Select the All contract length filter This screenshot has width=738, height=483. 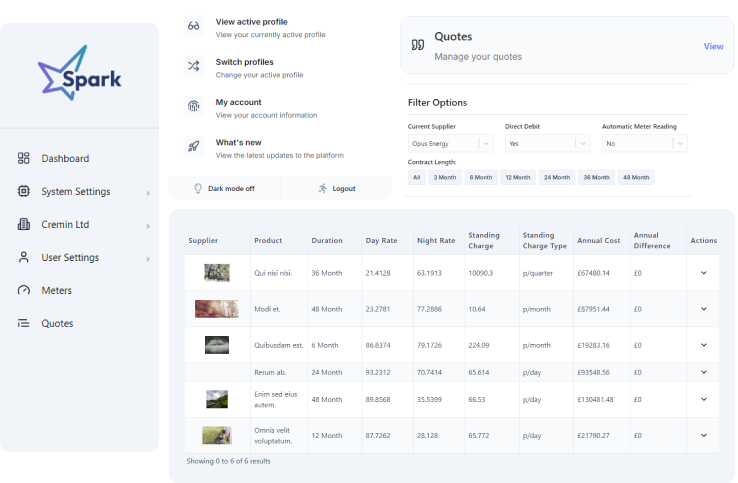pyautogui.click(x=416, y=177)
